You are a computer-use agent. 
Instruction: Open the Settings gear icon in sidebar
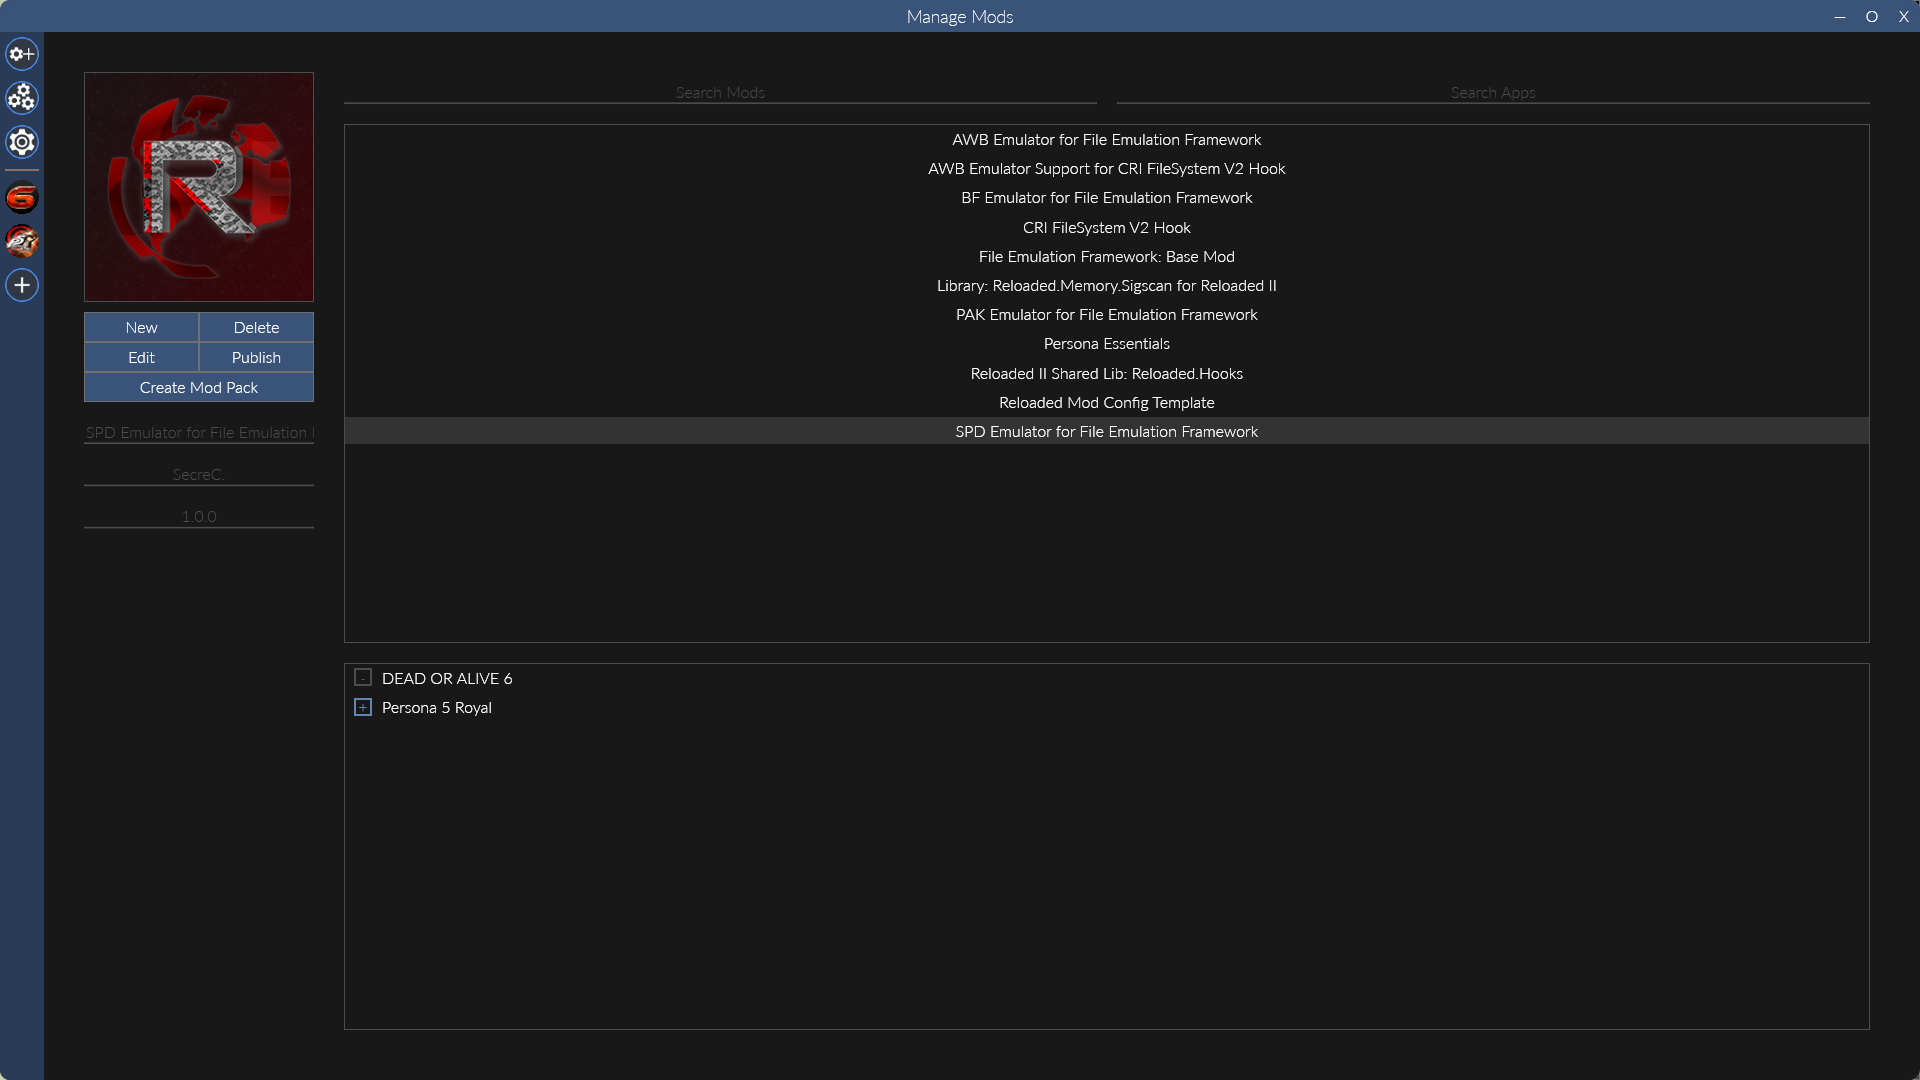[22, 142]
